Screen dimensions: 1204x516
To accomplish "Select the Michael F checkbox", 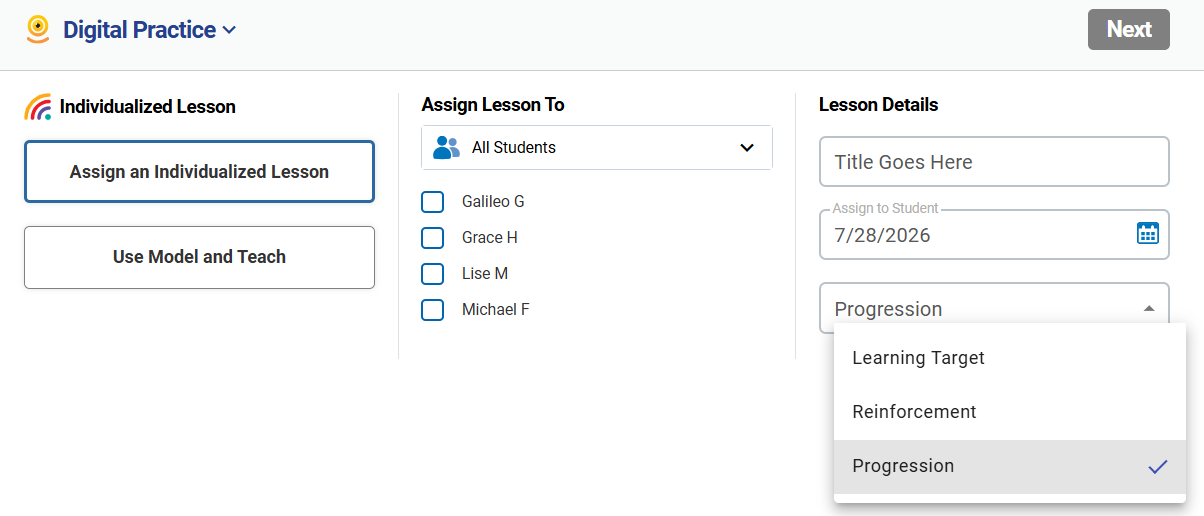I will (x=433, y=310).
